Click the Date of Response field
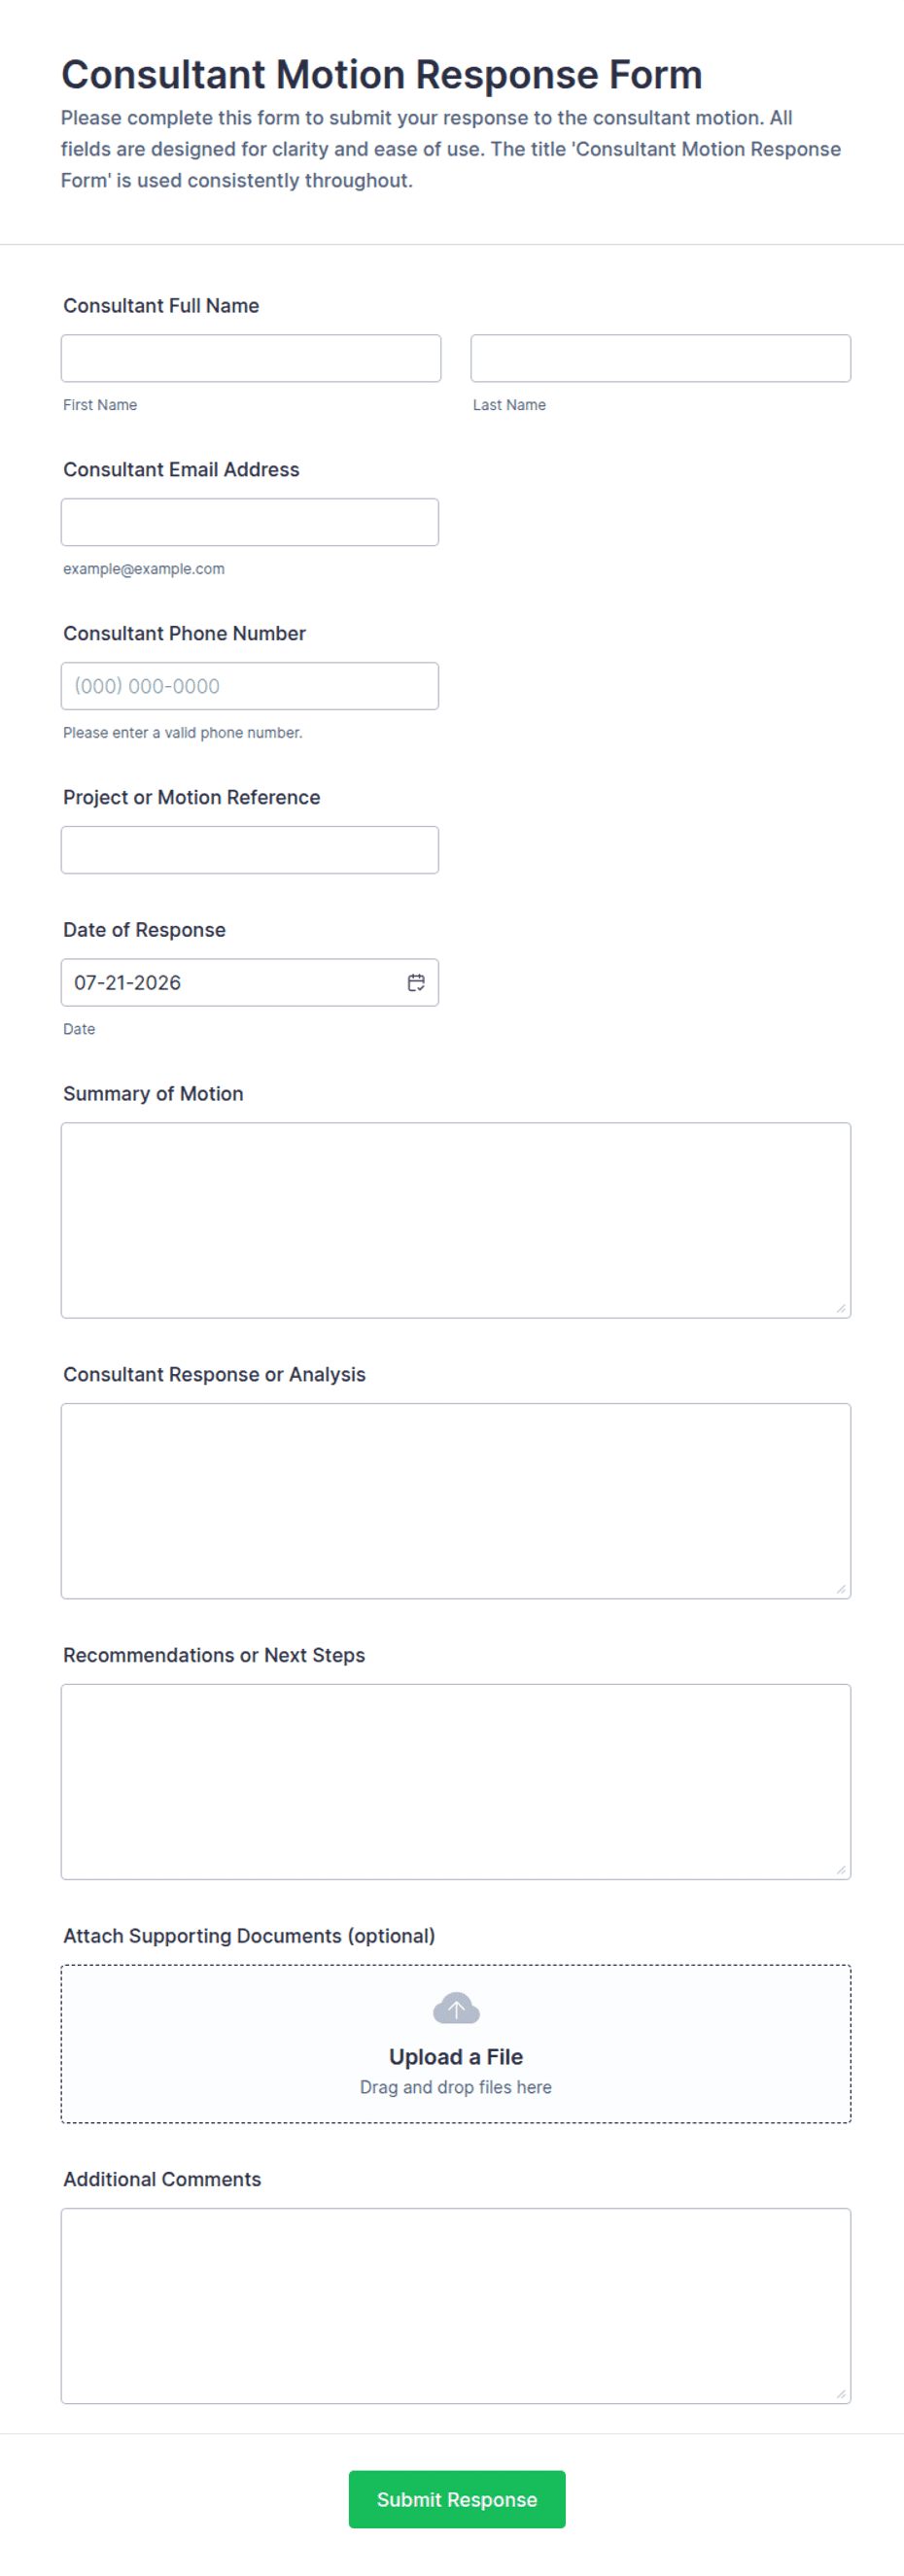The image size is (904, 2576). (x=250, y=982)
